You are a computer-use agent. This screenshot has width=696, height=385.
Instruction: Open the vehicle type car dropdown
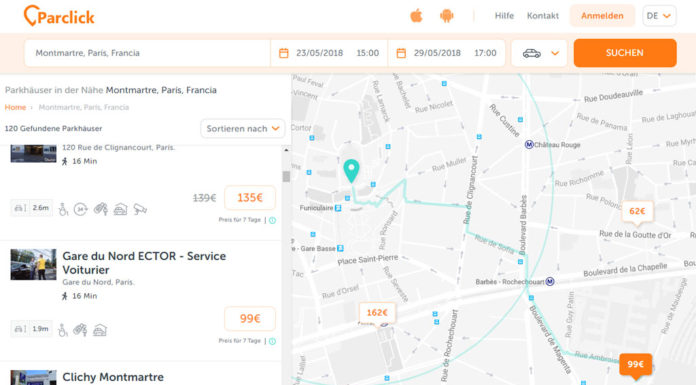coord(539,53)
